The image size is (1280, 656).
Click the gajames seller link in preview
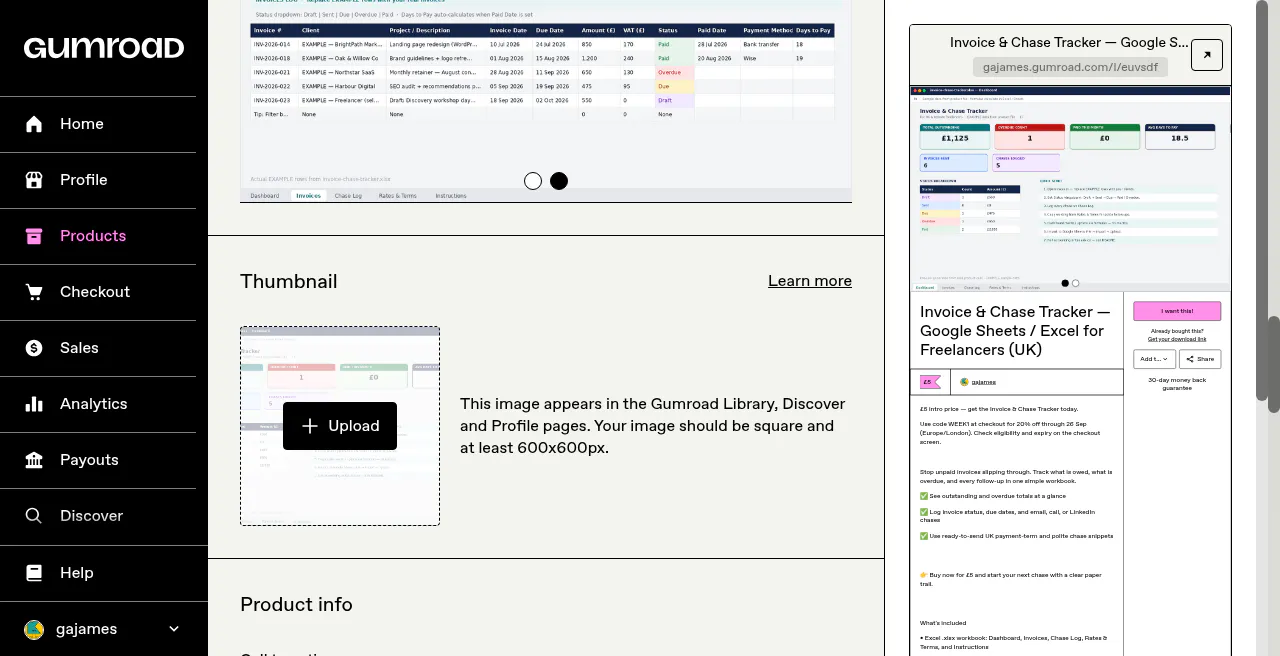(x=984, y=382)
